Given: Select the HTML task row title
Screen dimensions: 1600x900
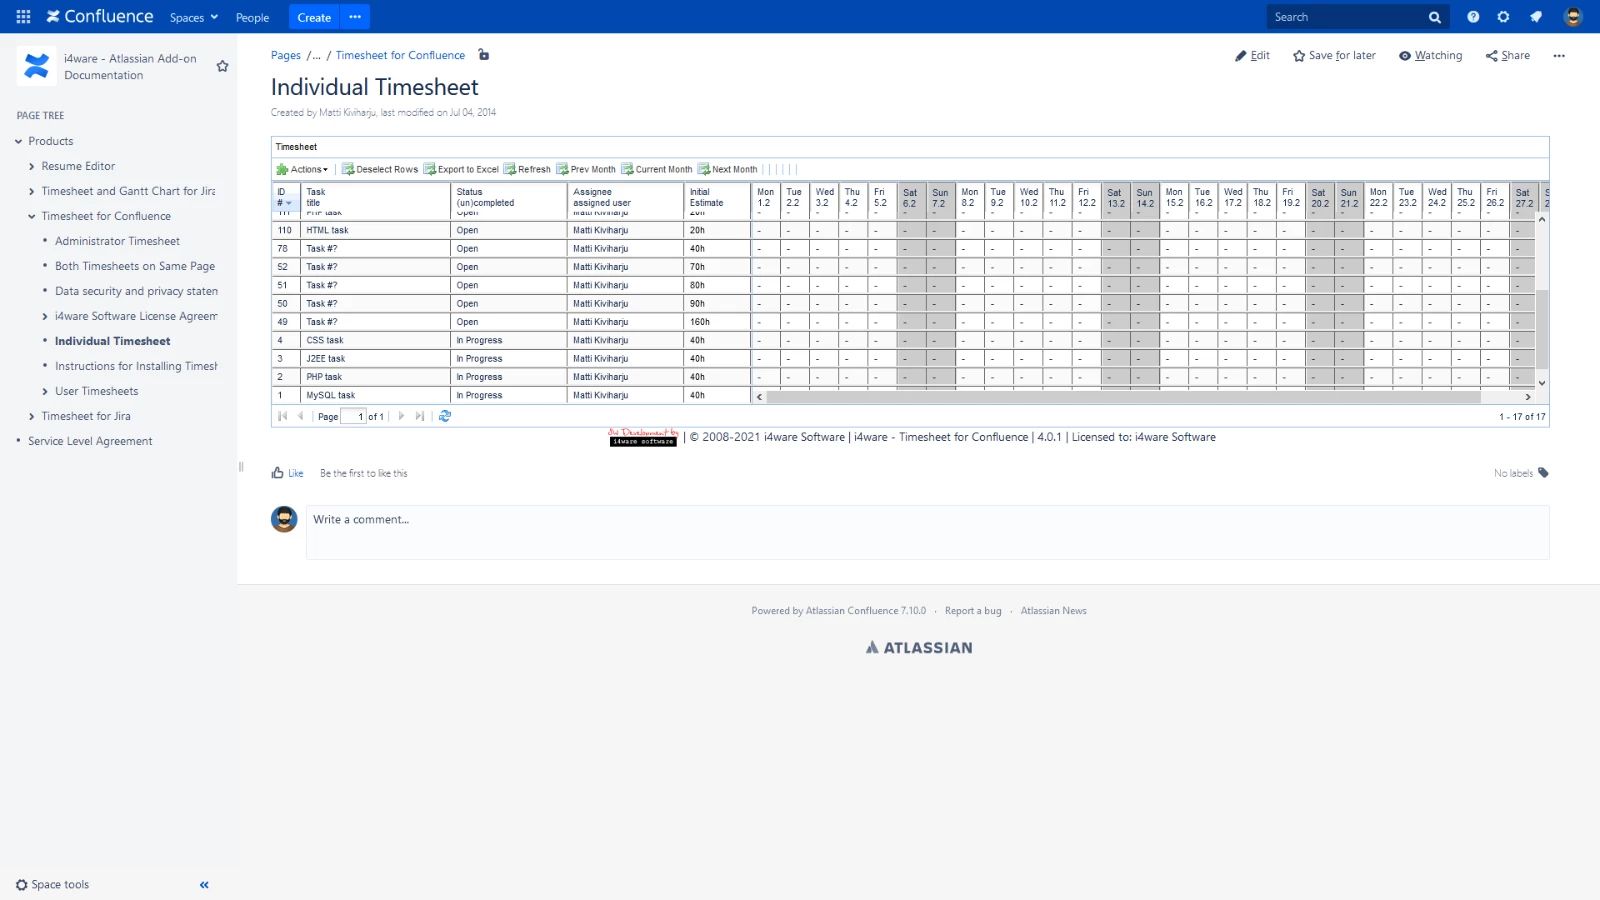Looking at the screenshot, I should click(327, 230).
